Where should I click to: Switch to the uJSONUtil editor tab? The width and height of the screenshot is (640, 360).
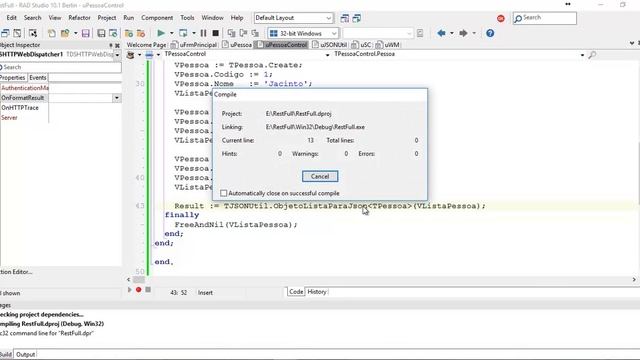click(x=330, y=45)
